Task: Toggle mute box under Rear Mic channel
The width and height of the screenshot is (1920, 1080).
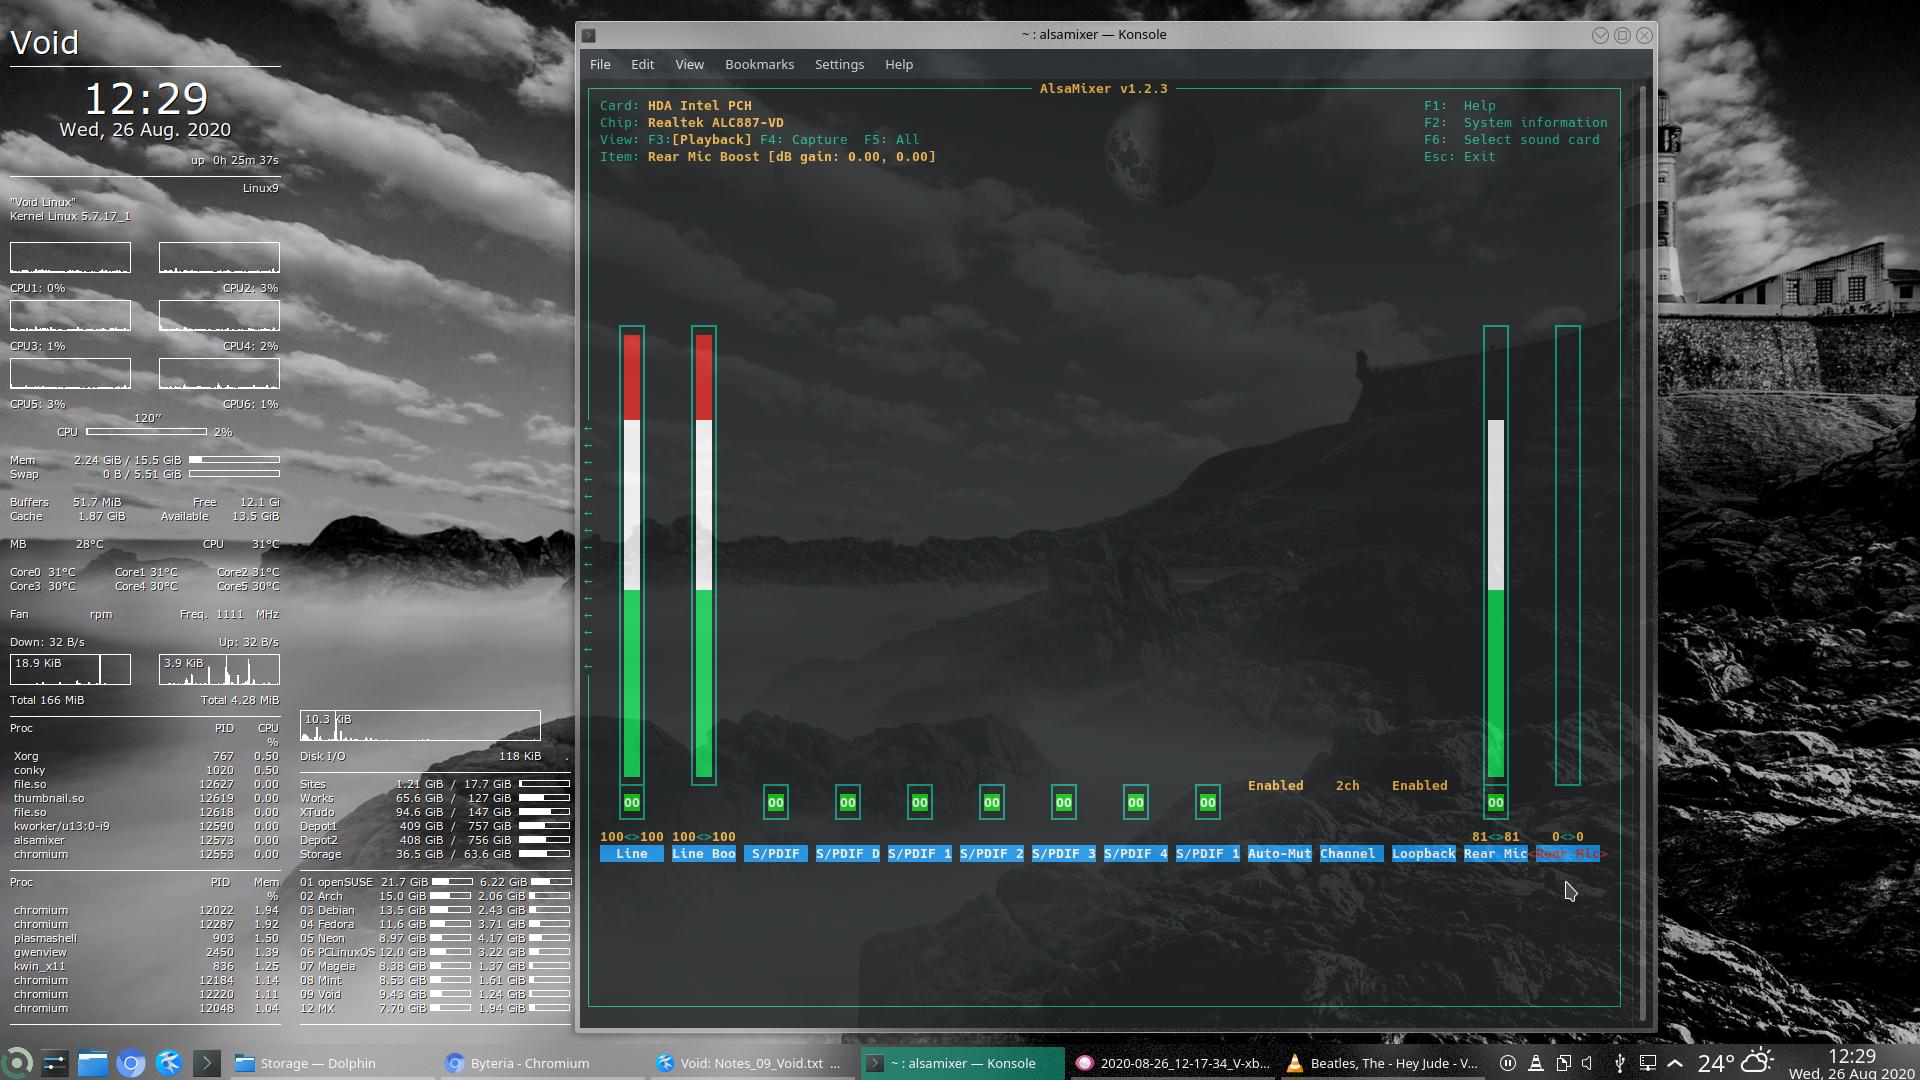Action: click(1496, 802)
